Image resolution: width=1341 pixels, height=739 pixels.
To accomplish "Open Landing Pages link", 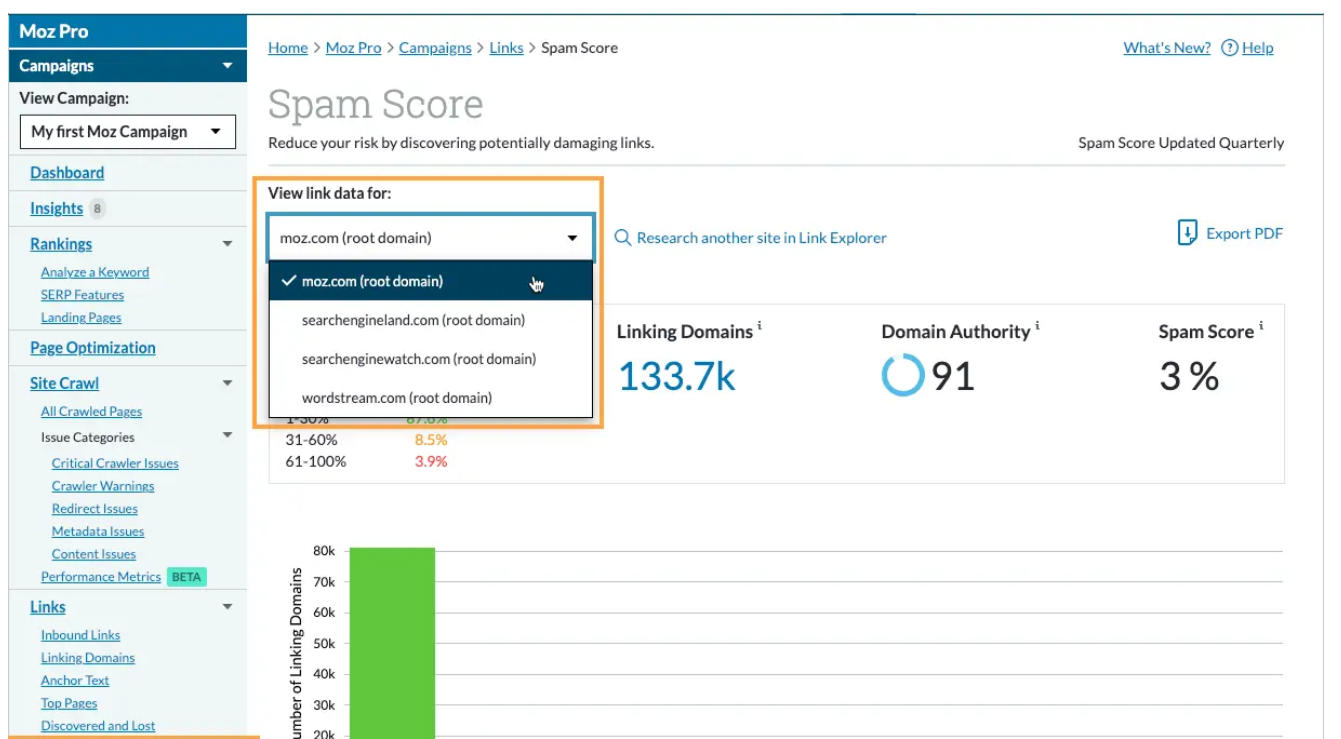I will pyautogui.click(x=81, y=318).
